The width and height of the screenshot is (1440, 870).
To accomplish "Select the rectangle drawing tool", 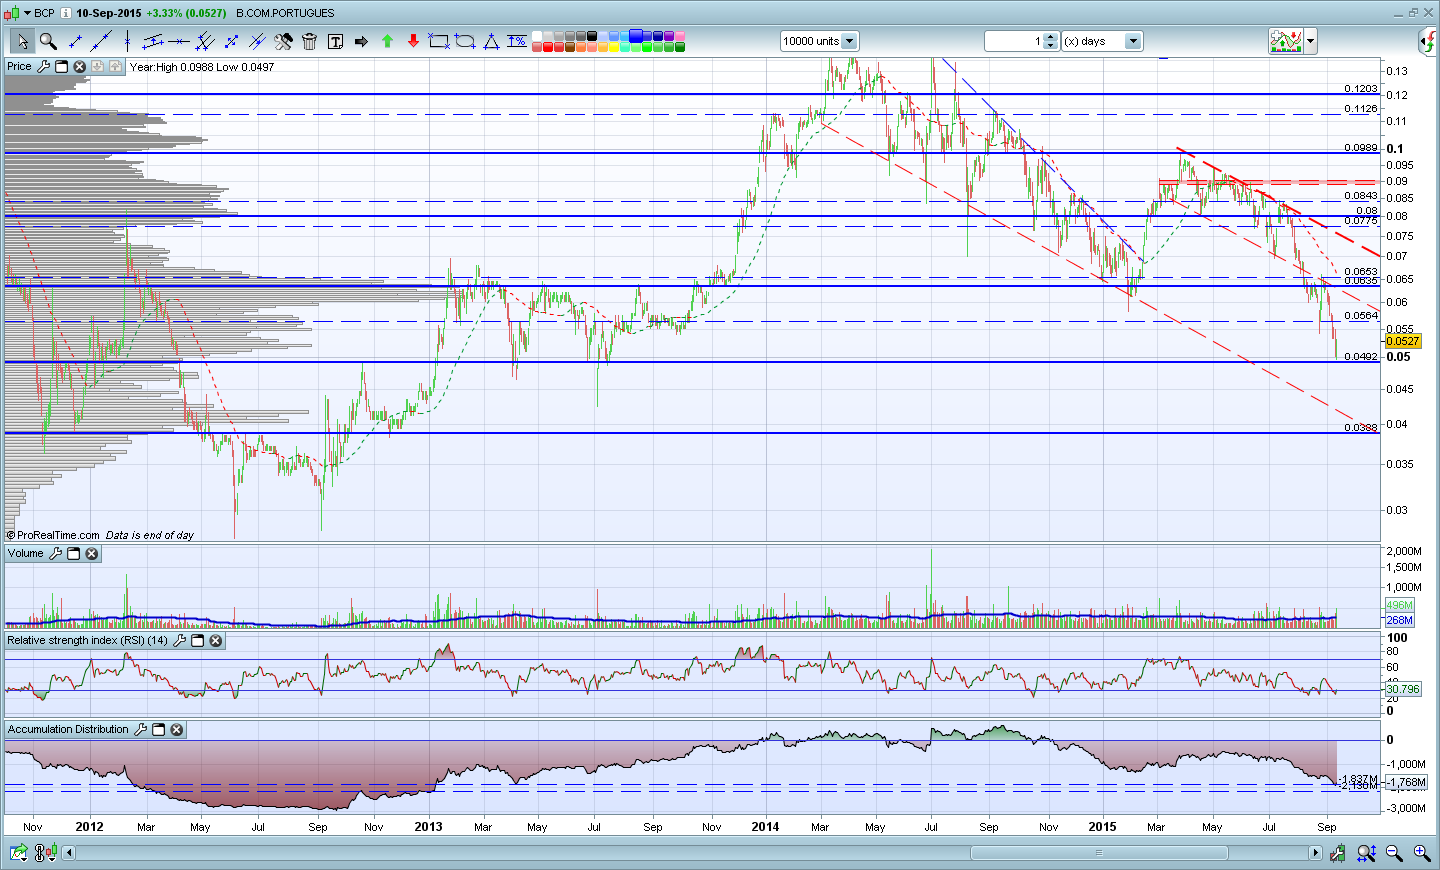I will coord(438,41).
